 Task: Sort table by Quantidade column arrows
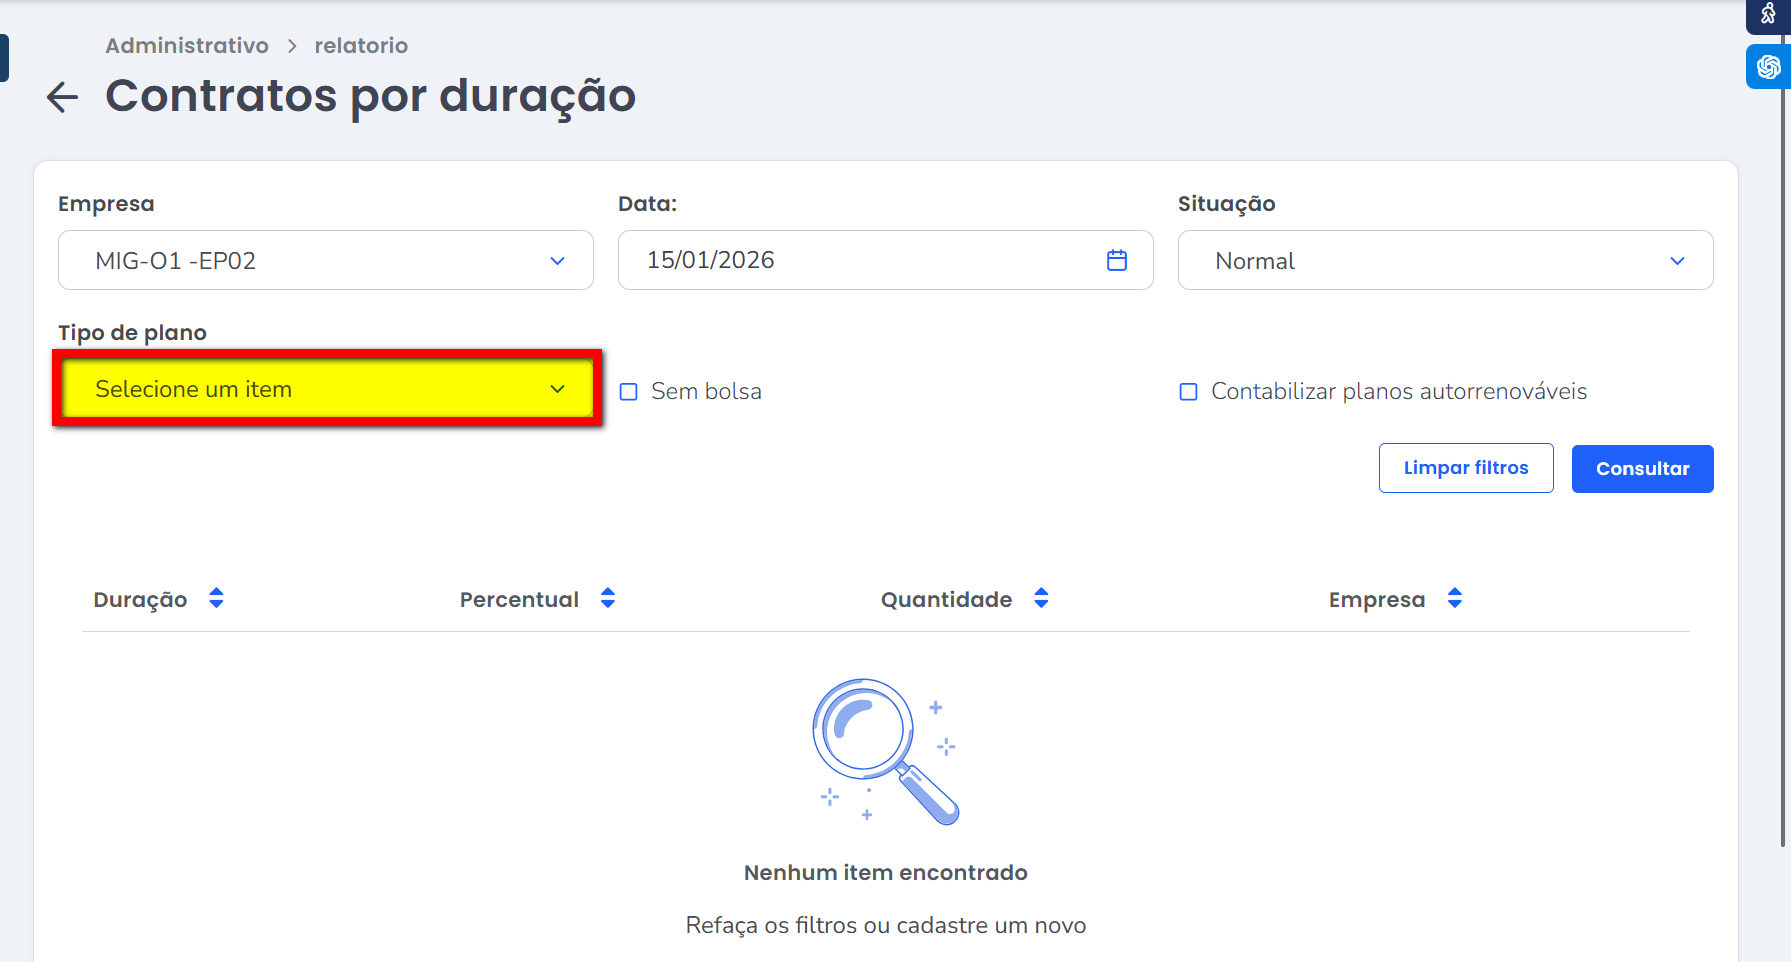1041,598
